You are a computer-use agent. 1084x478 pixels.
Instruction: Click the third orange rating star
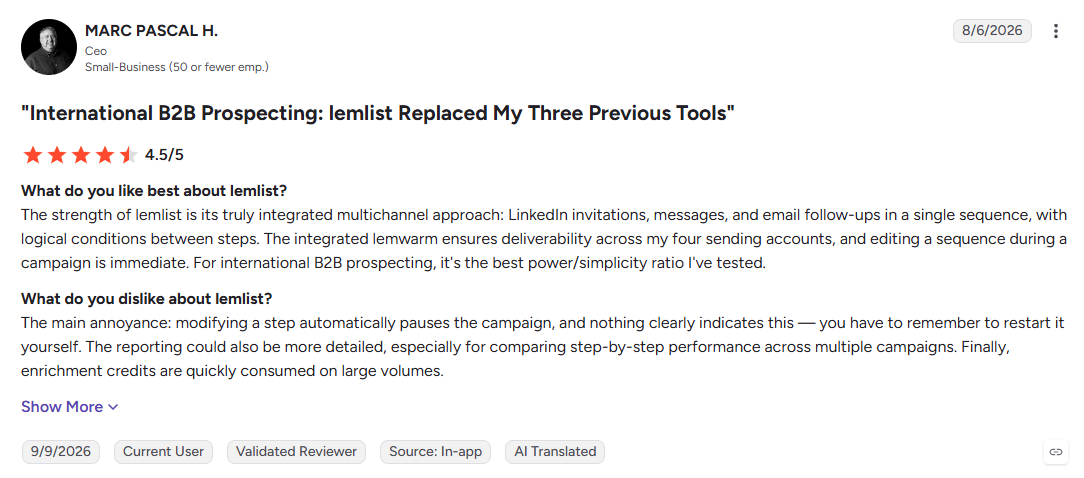click(81, 155)
